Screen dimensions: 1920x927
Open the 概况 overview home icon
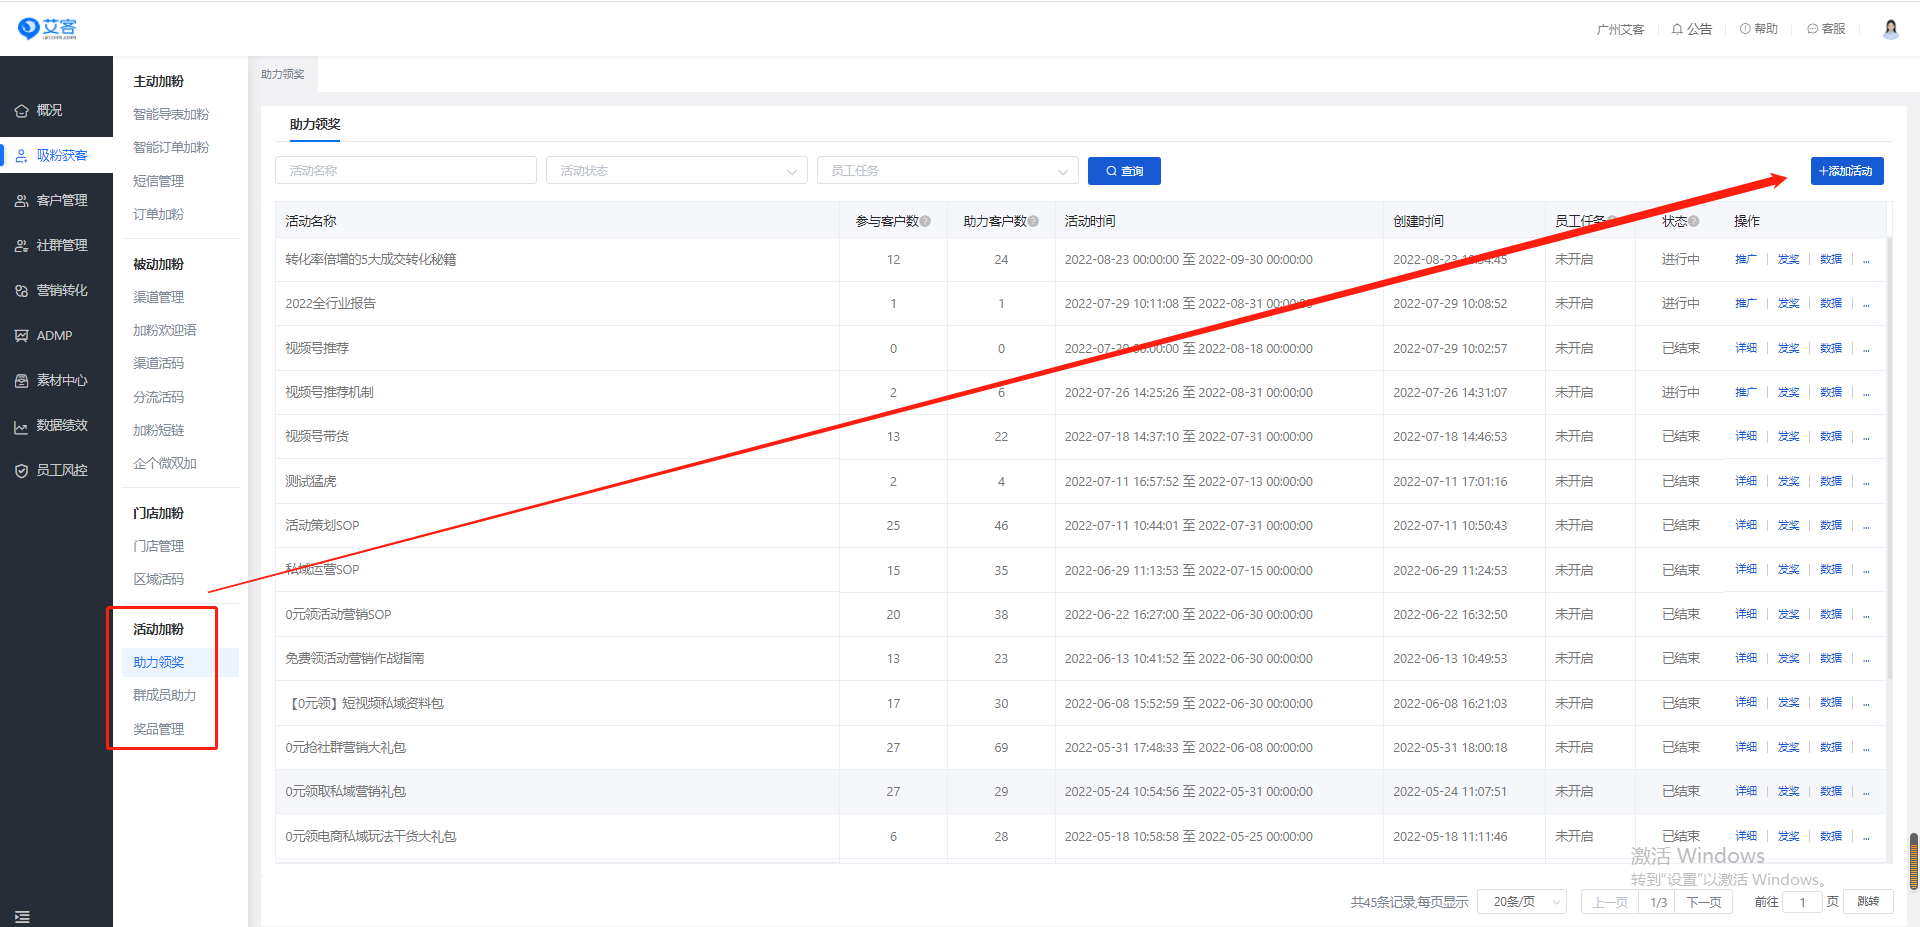point(21,111)
